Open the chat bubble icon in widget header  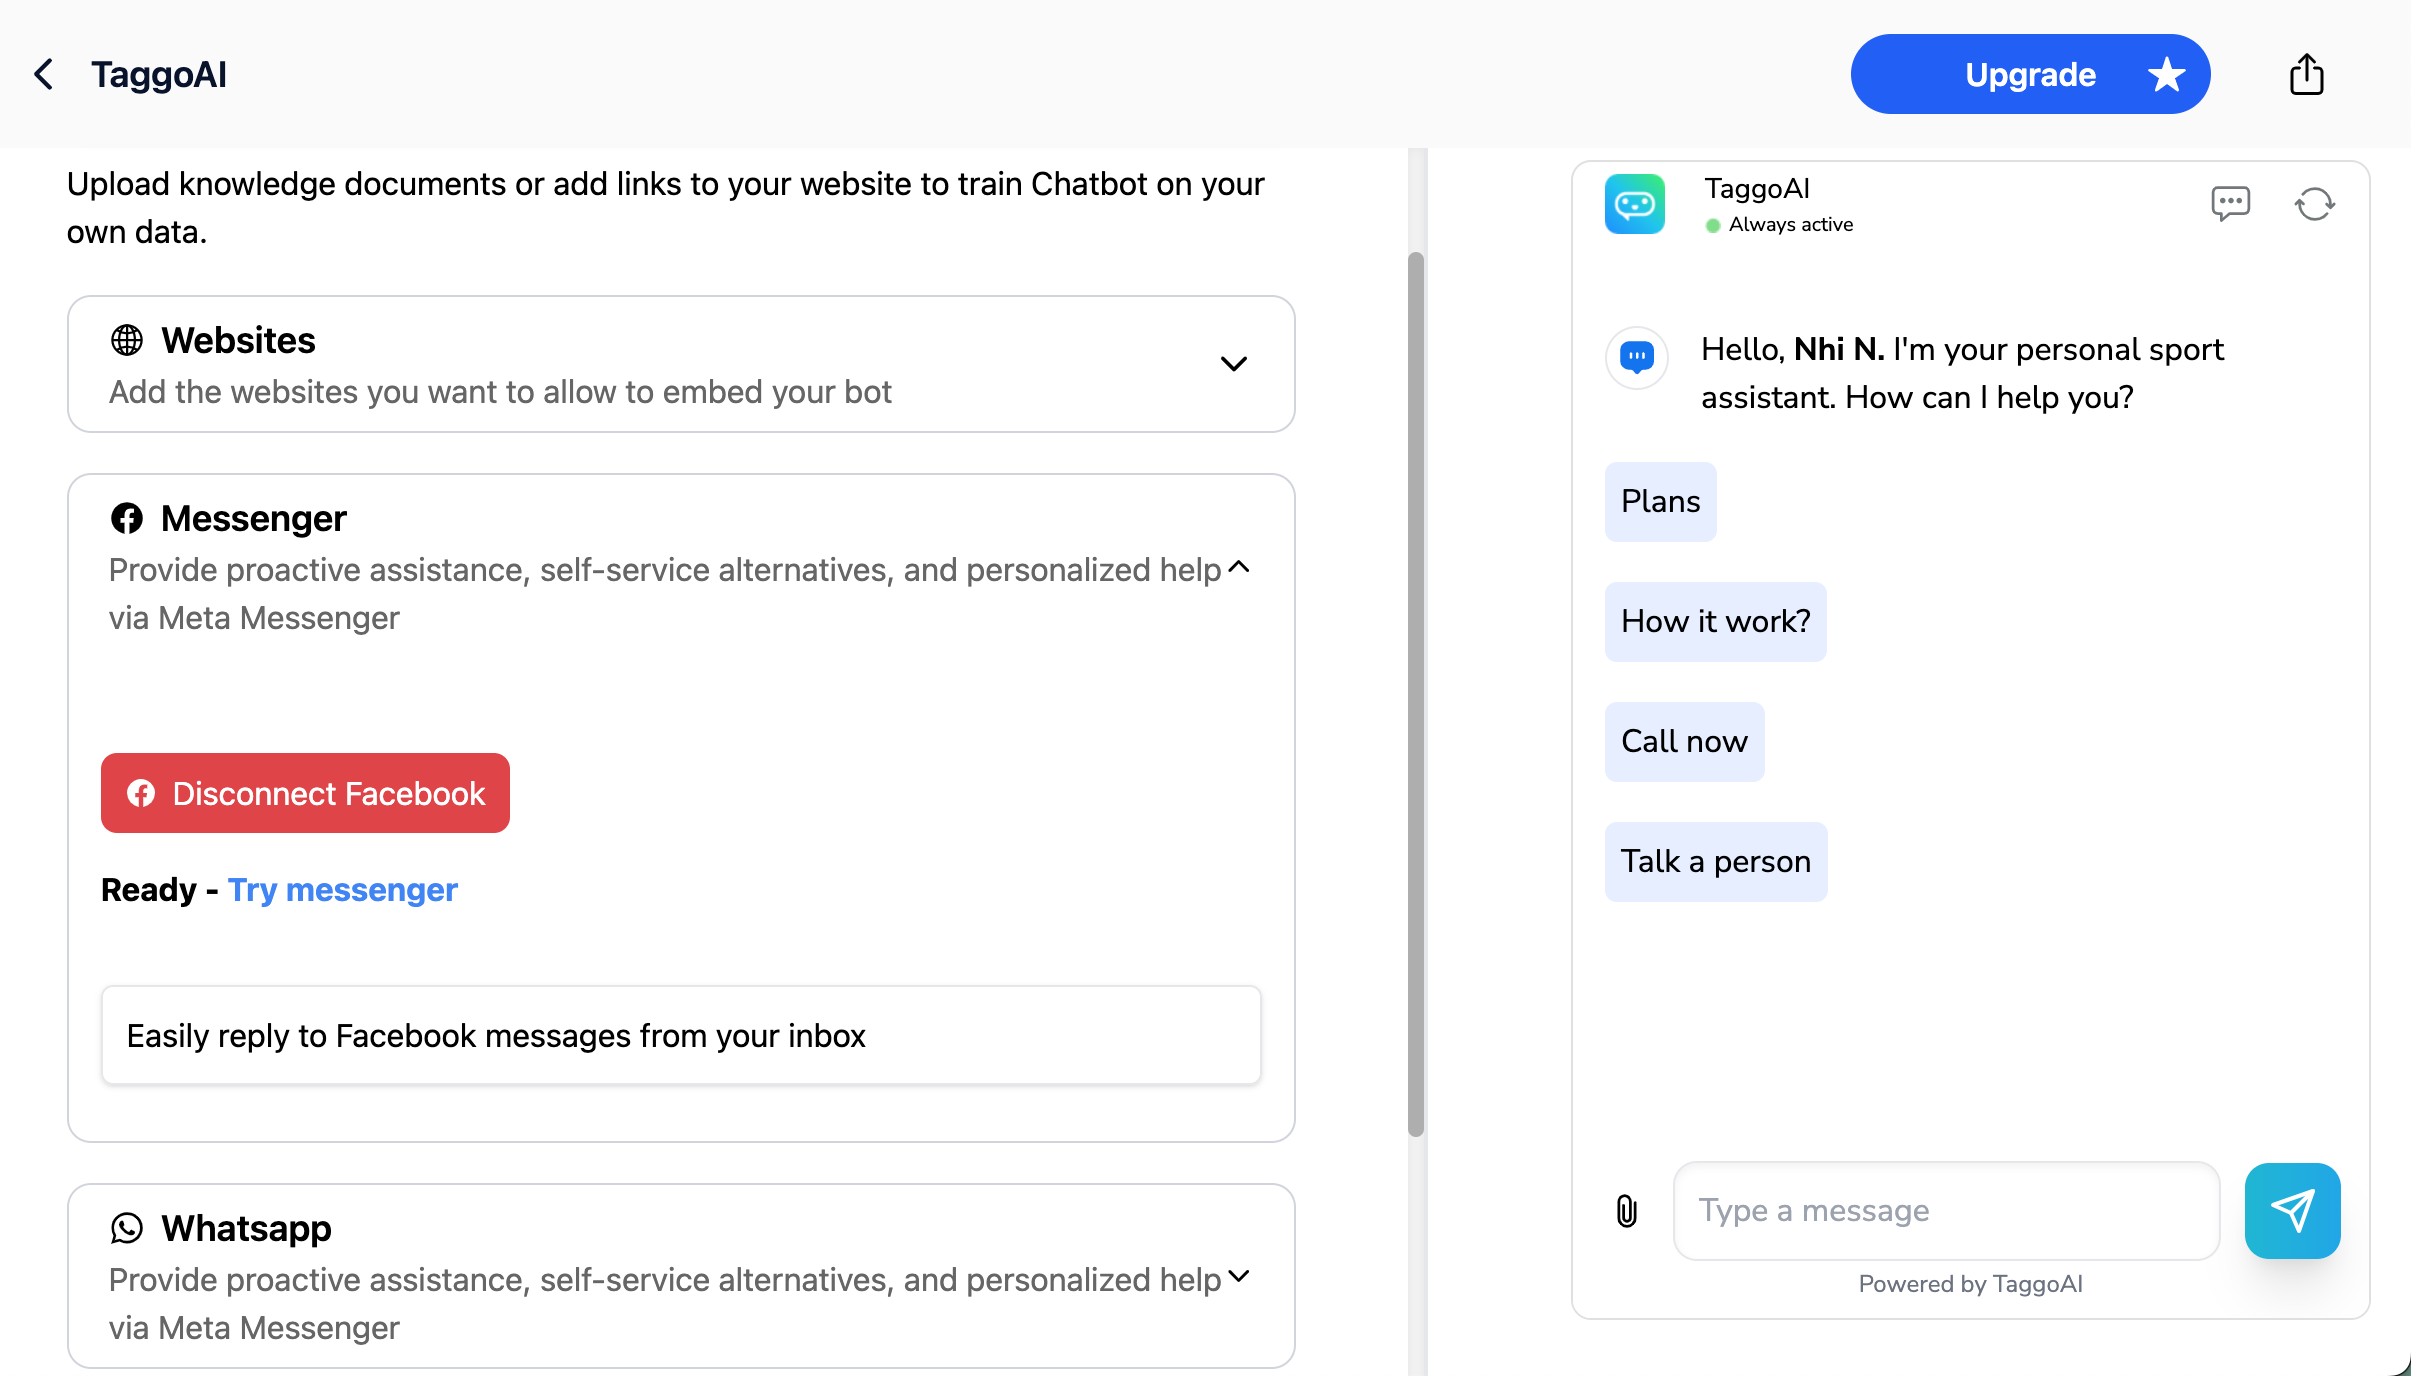pyautogui.click(x=2230, y=203)
